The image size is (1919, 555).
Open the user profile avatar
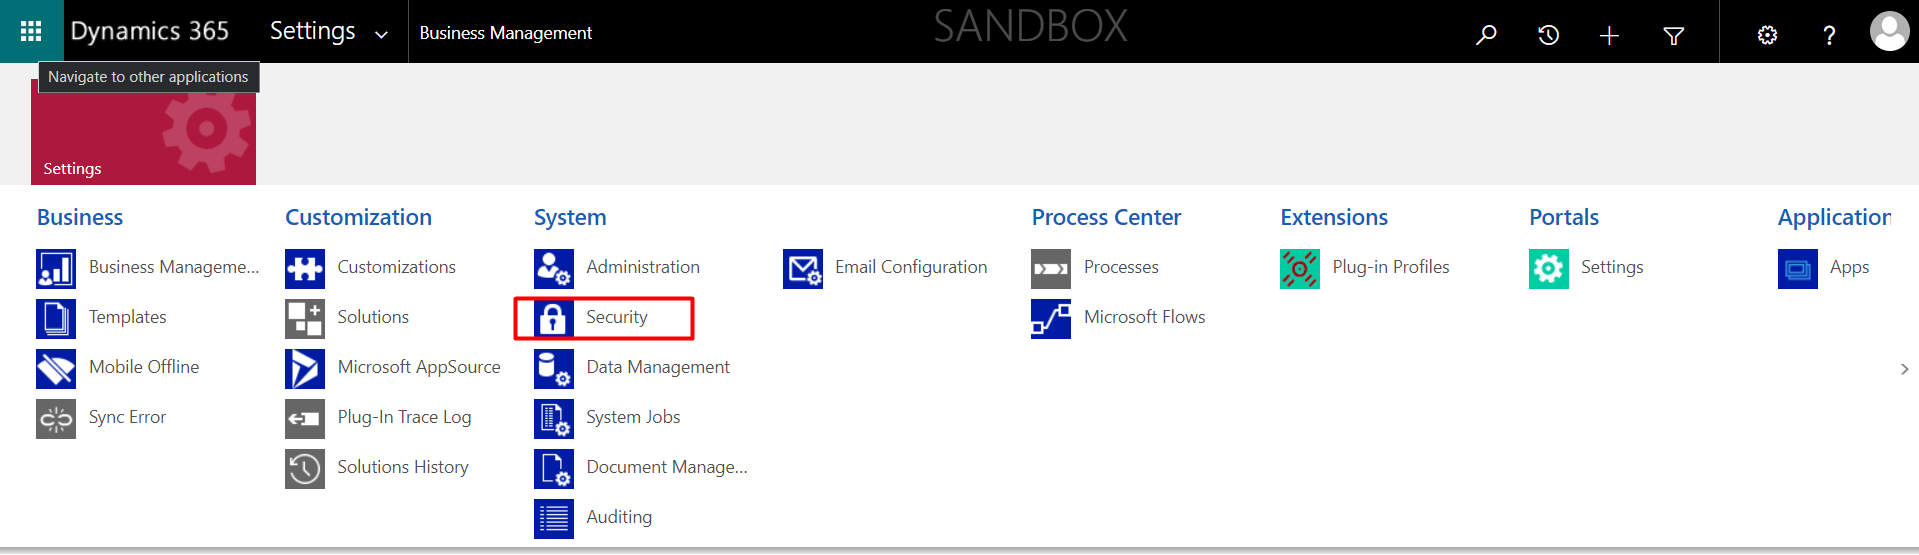1889,32
